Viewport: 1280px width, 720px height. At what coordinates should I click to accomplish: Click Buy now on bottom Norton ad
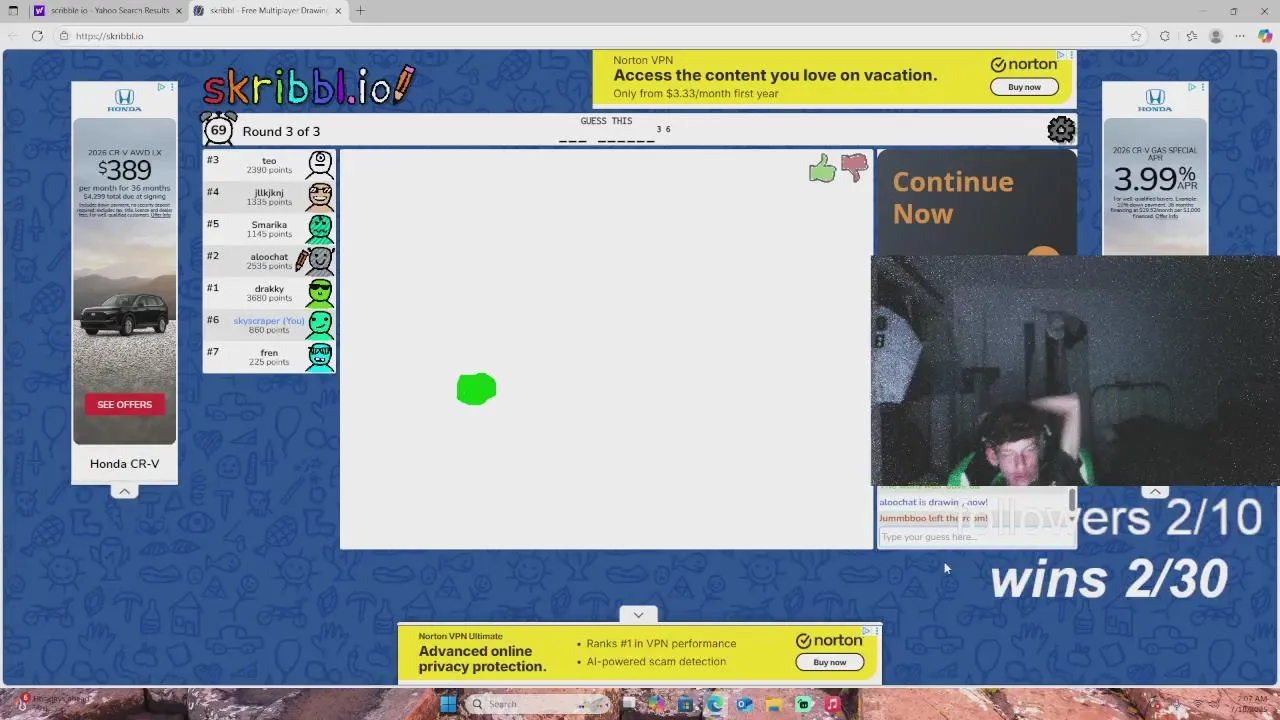click(x=829, y=662)
